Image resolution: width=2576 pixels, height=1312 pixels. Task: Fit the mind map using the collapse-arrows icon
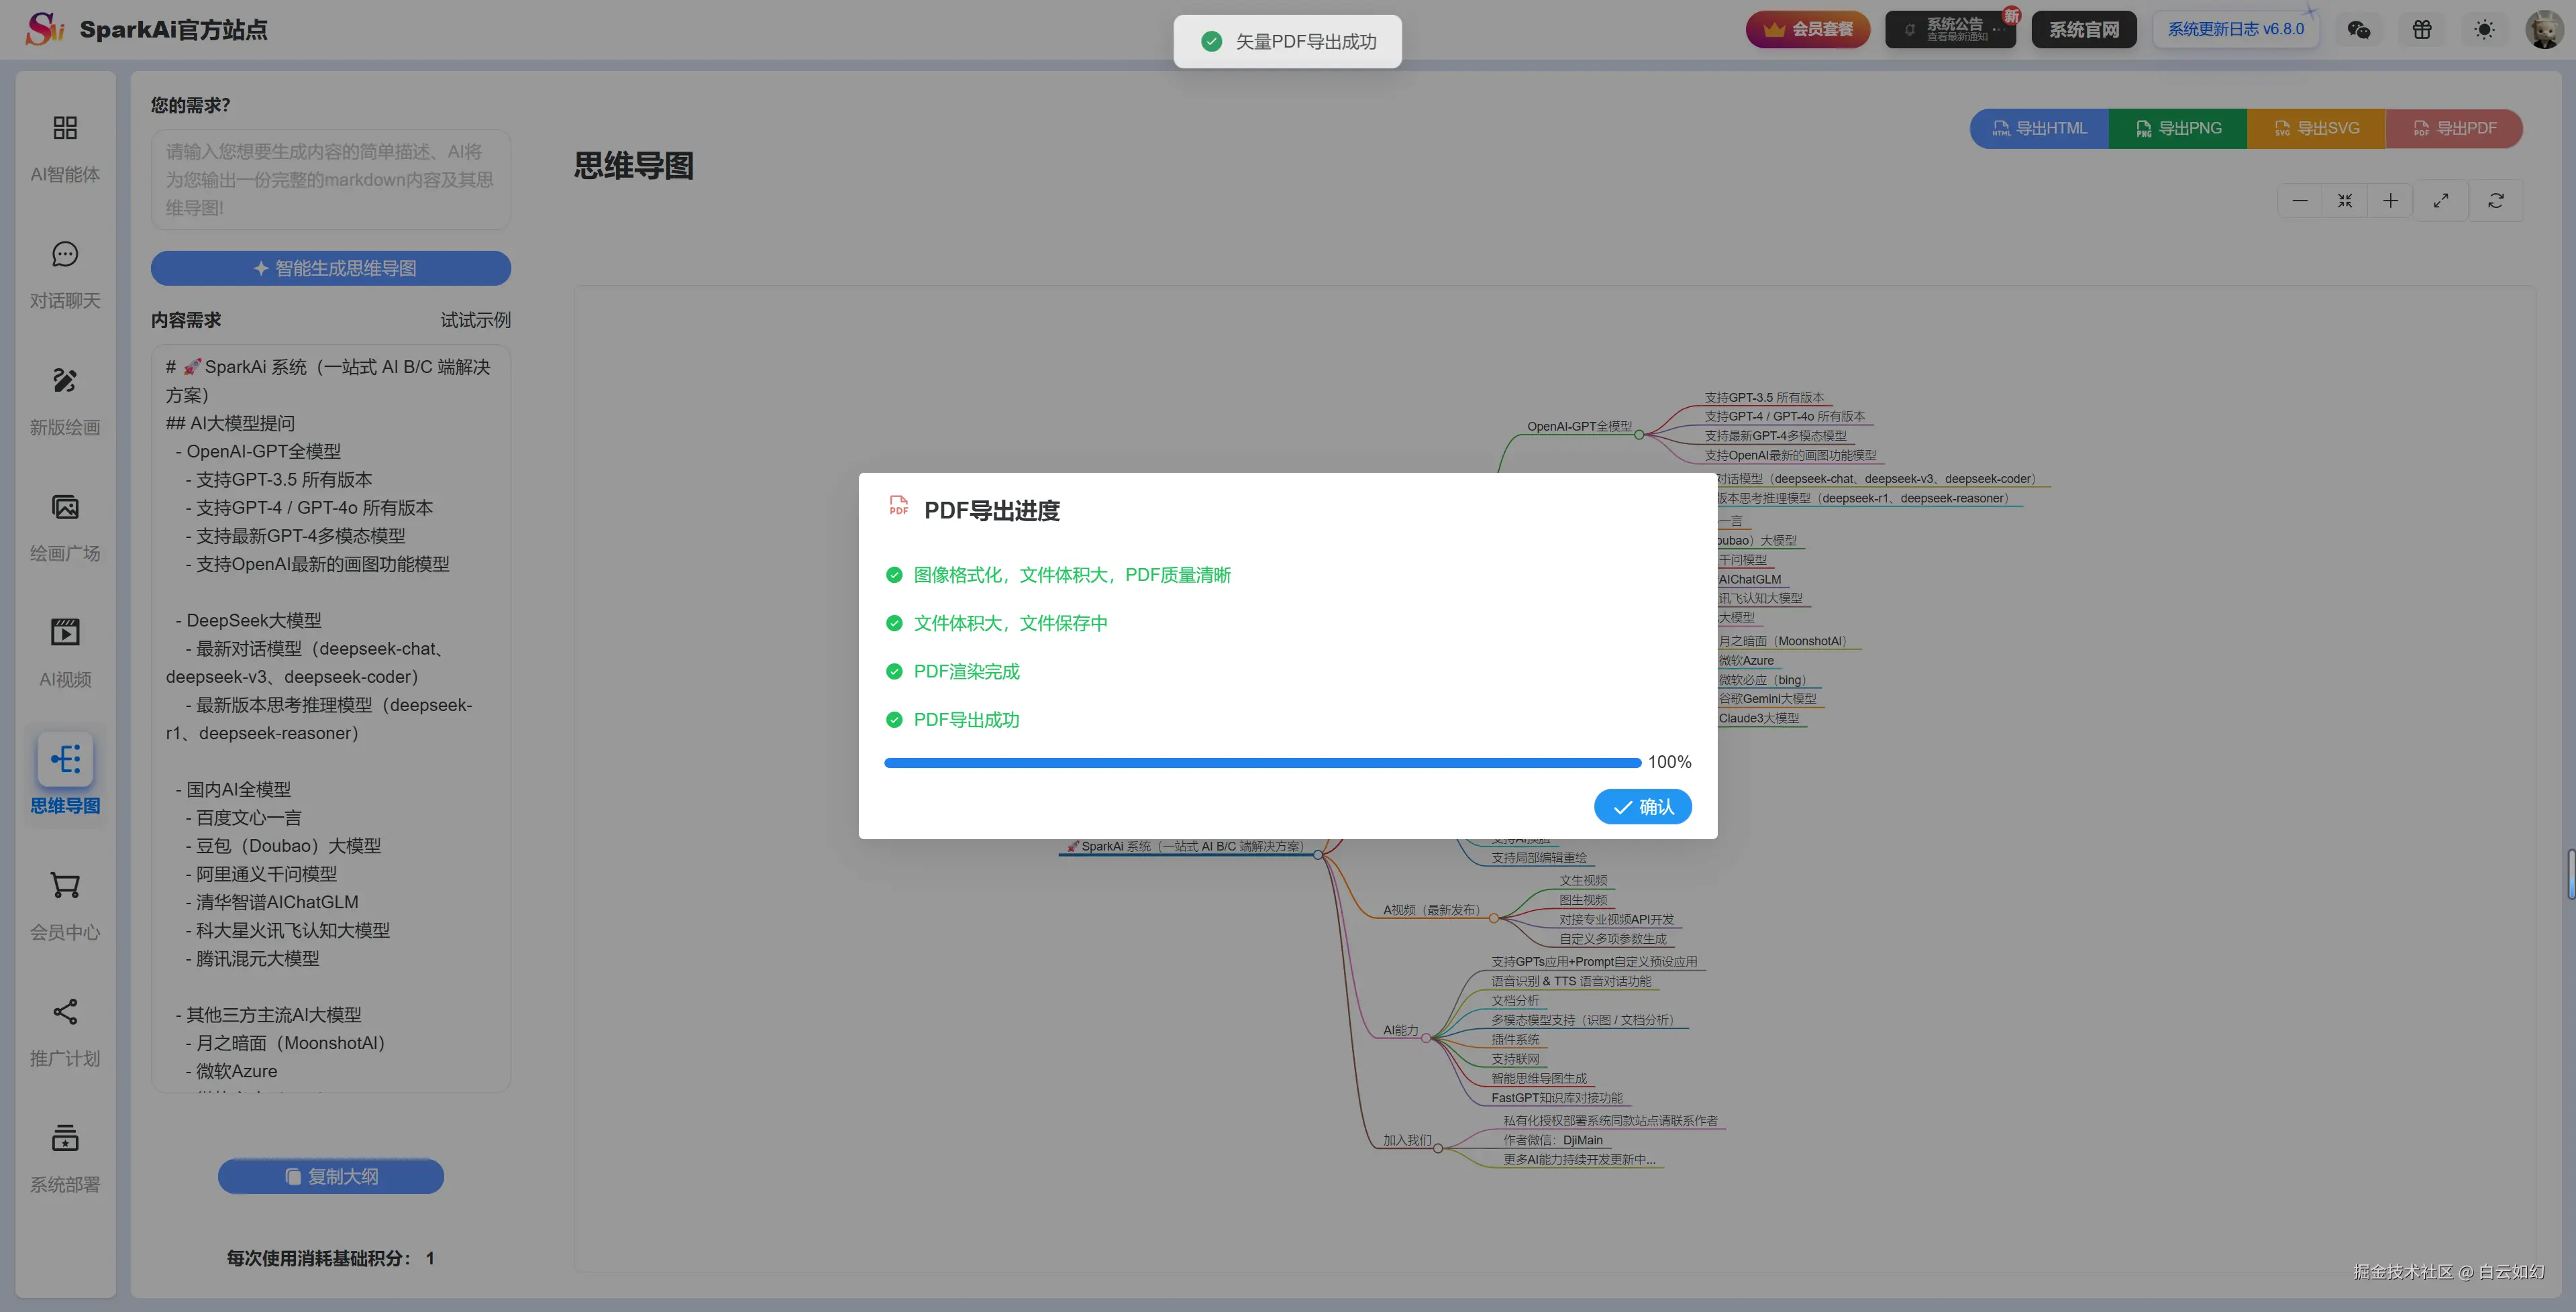click(x=2345, y=200)
